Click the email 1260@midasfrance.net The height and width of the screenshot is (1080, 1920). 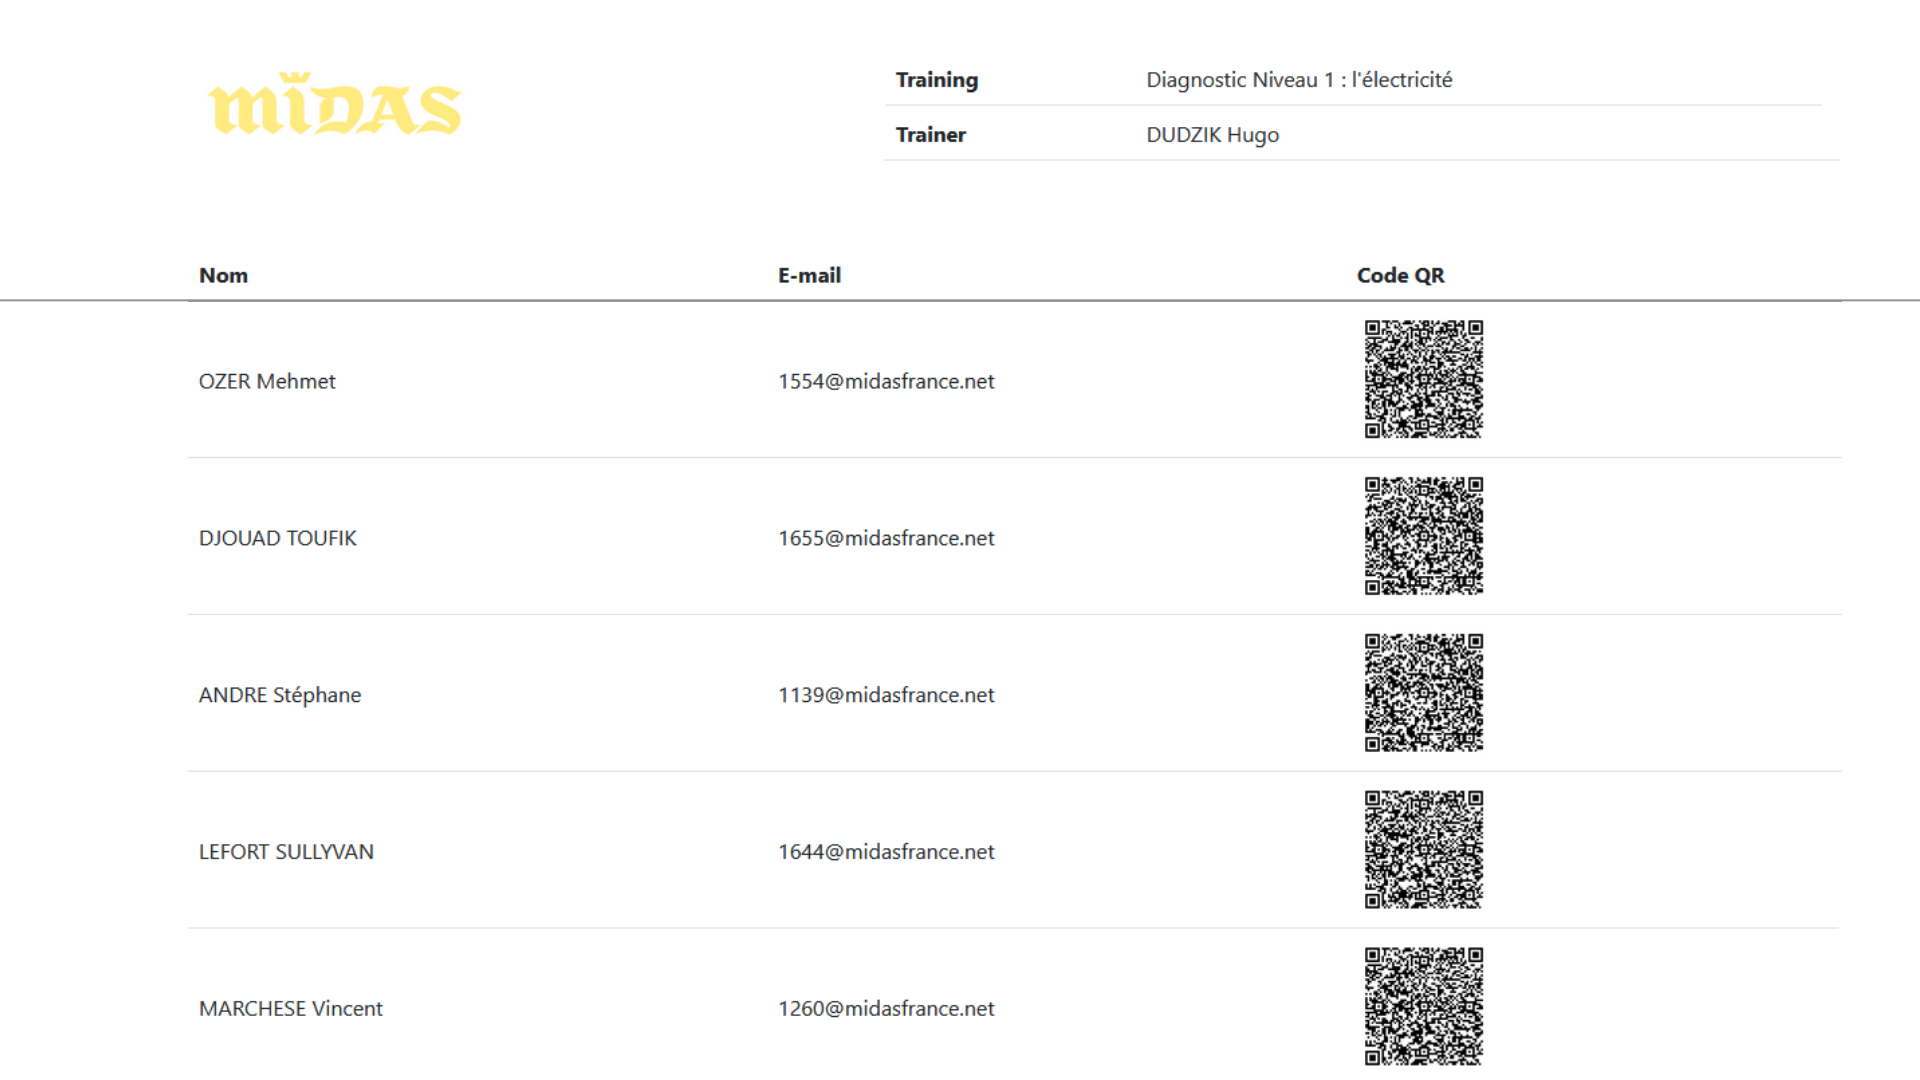pyautogui.click(x=886, y=1009)
